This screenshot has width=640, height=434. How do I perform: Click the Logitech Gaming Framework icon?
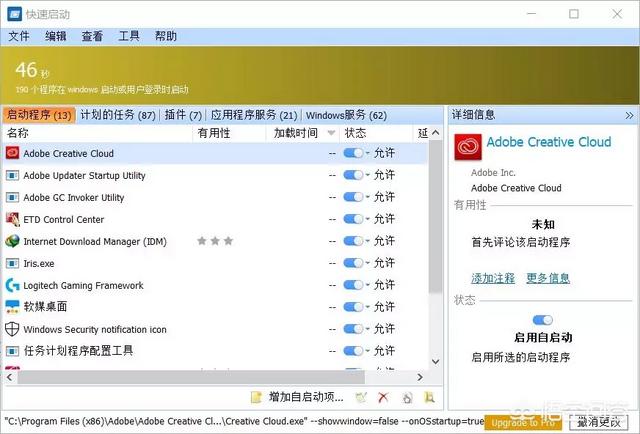coord(12,285)
